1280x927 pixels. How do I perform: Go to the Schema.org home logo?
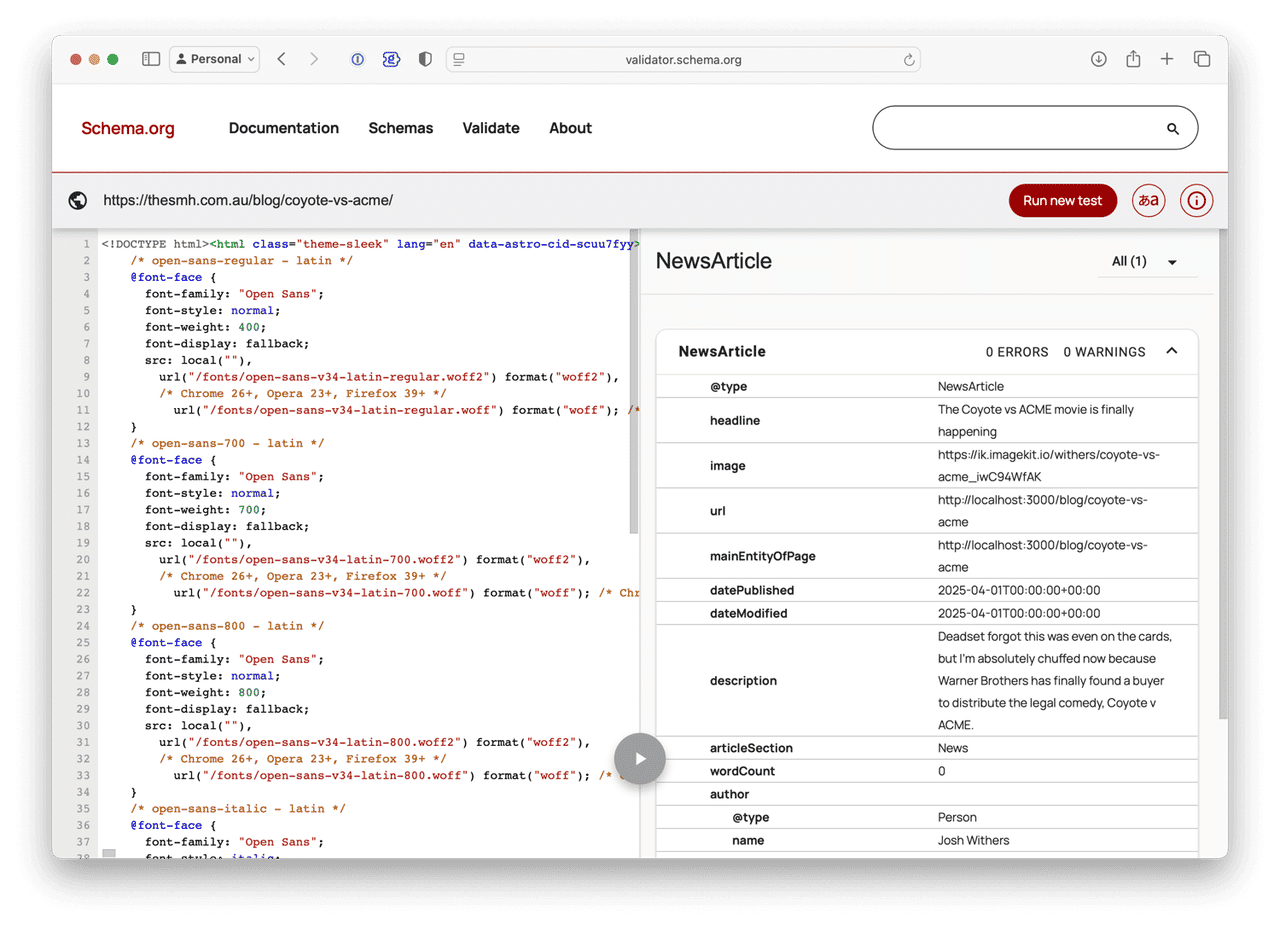[x=128, y=128]
